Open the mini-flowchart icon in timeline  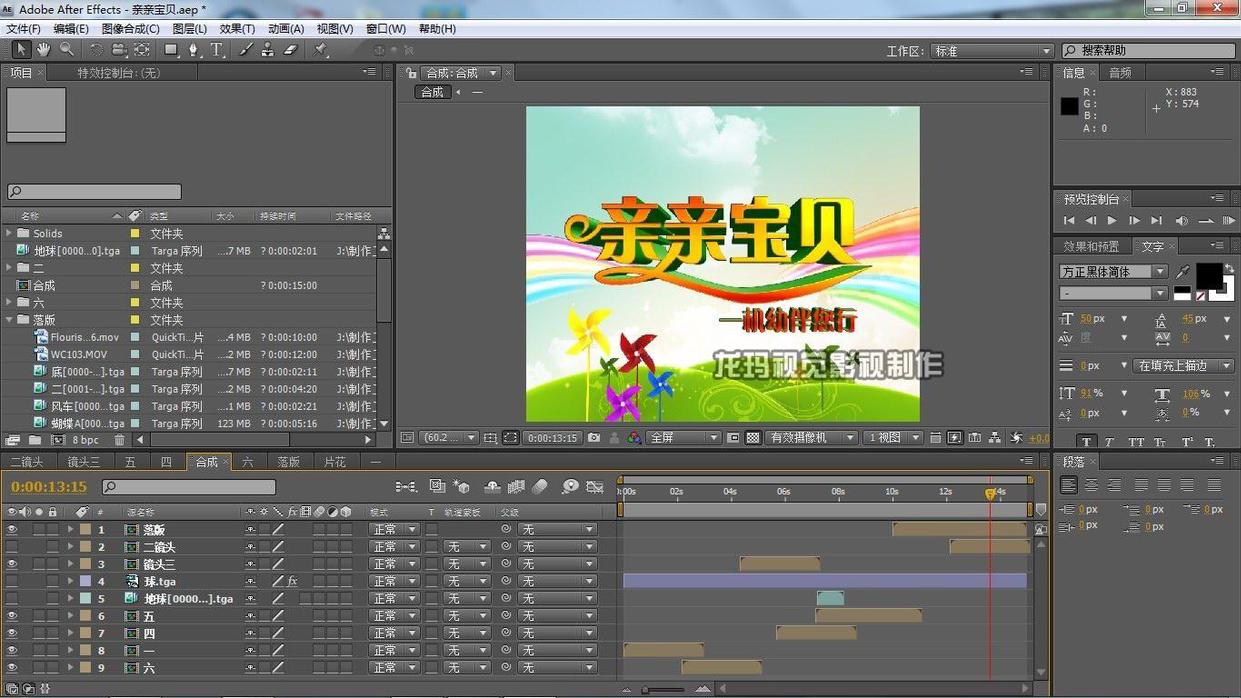406,487
